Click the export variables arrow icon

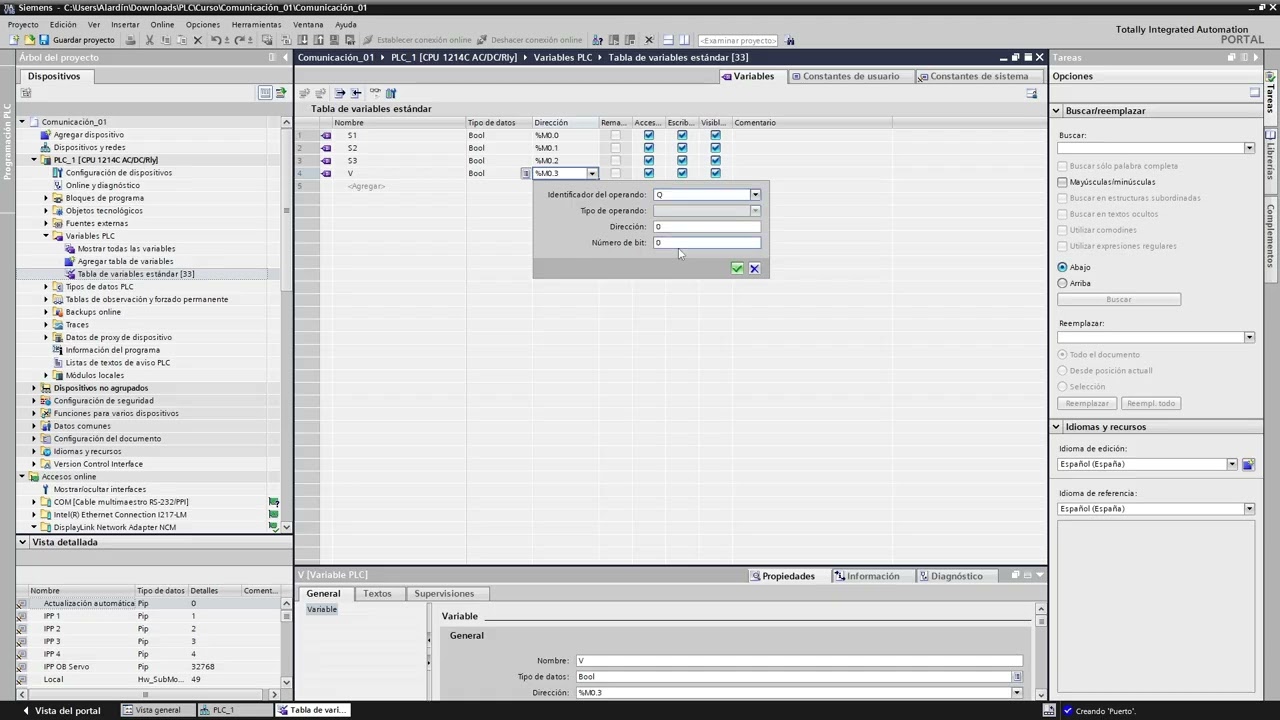coord(339,93)
